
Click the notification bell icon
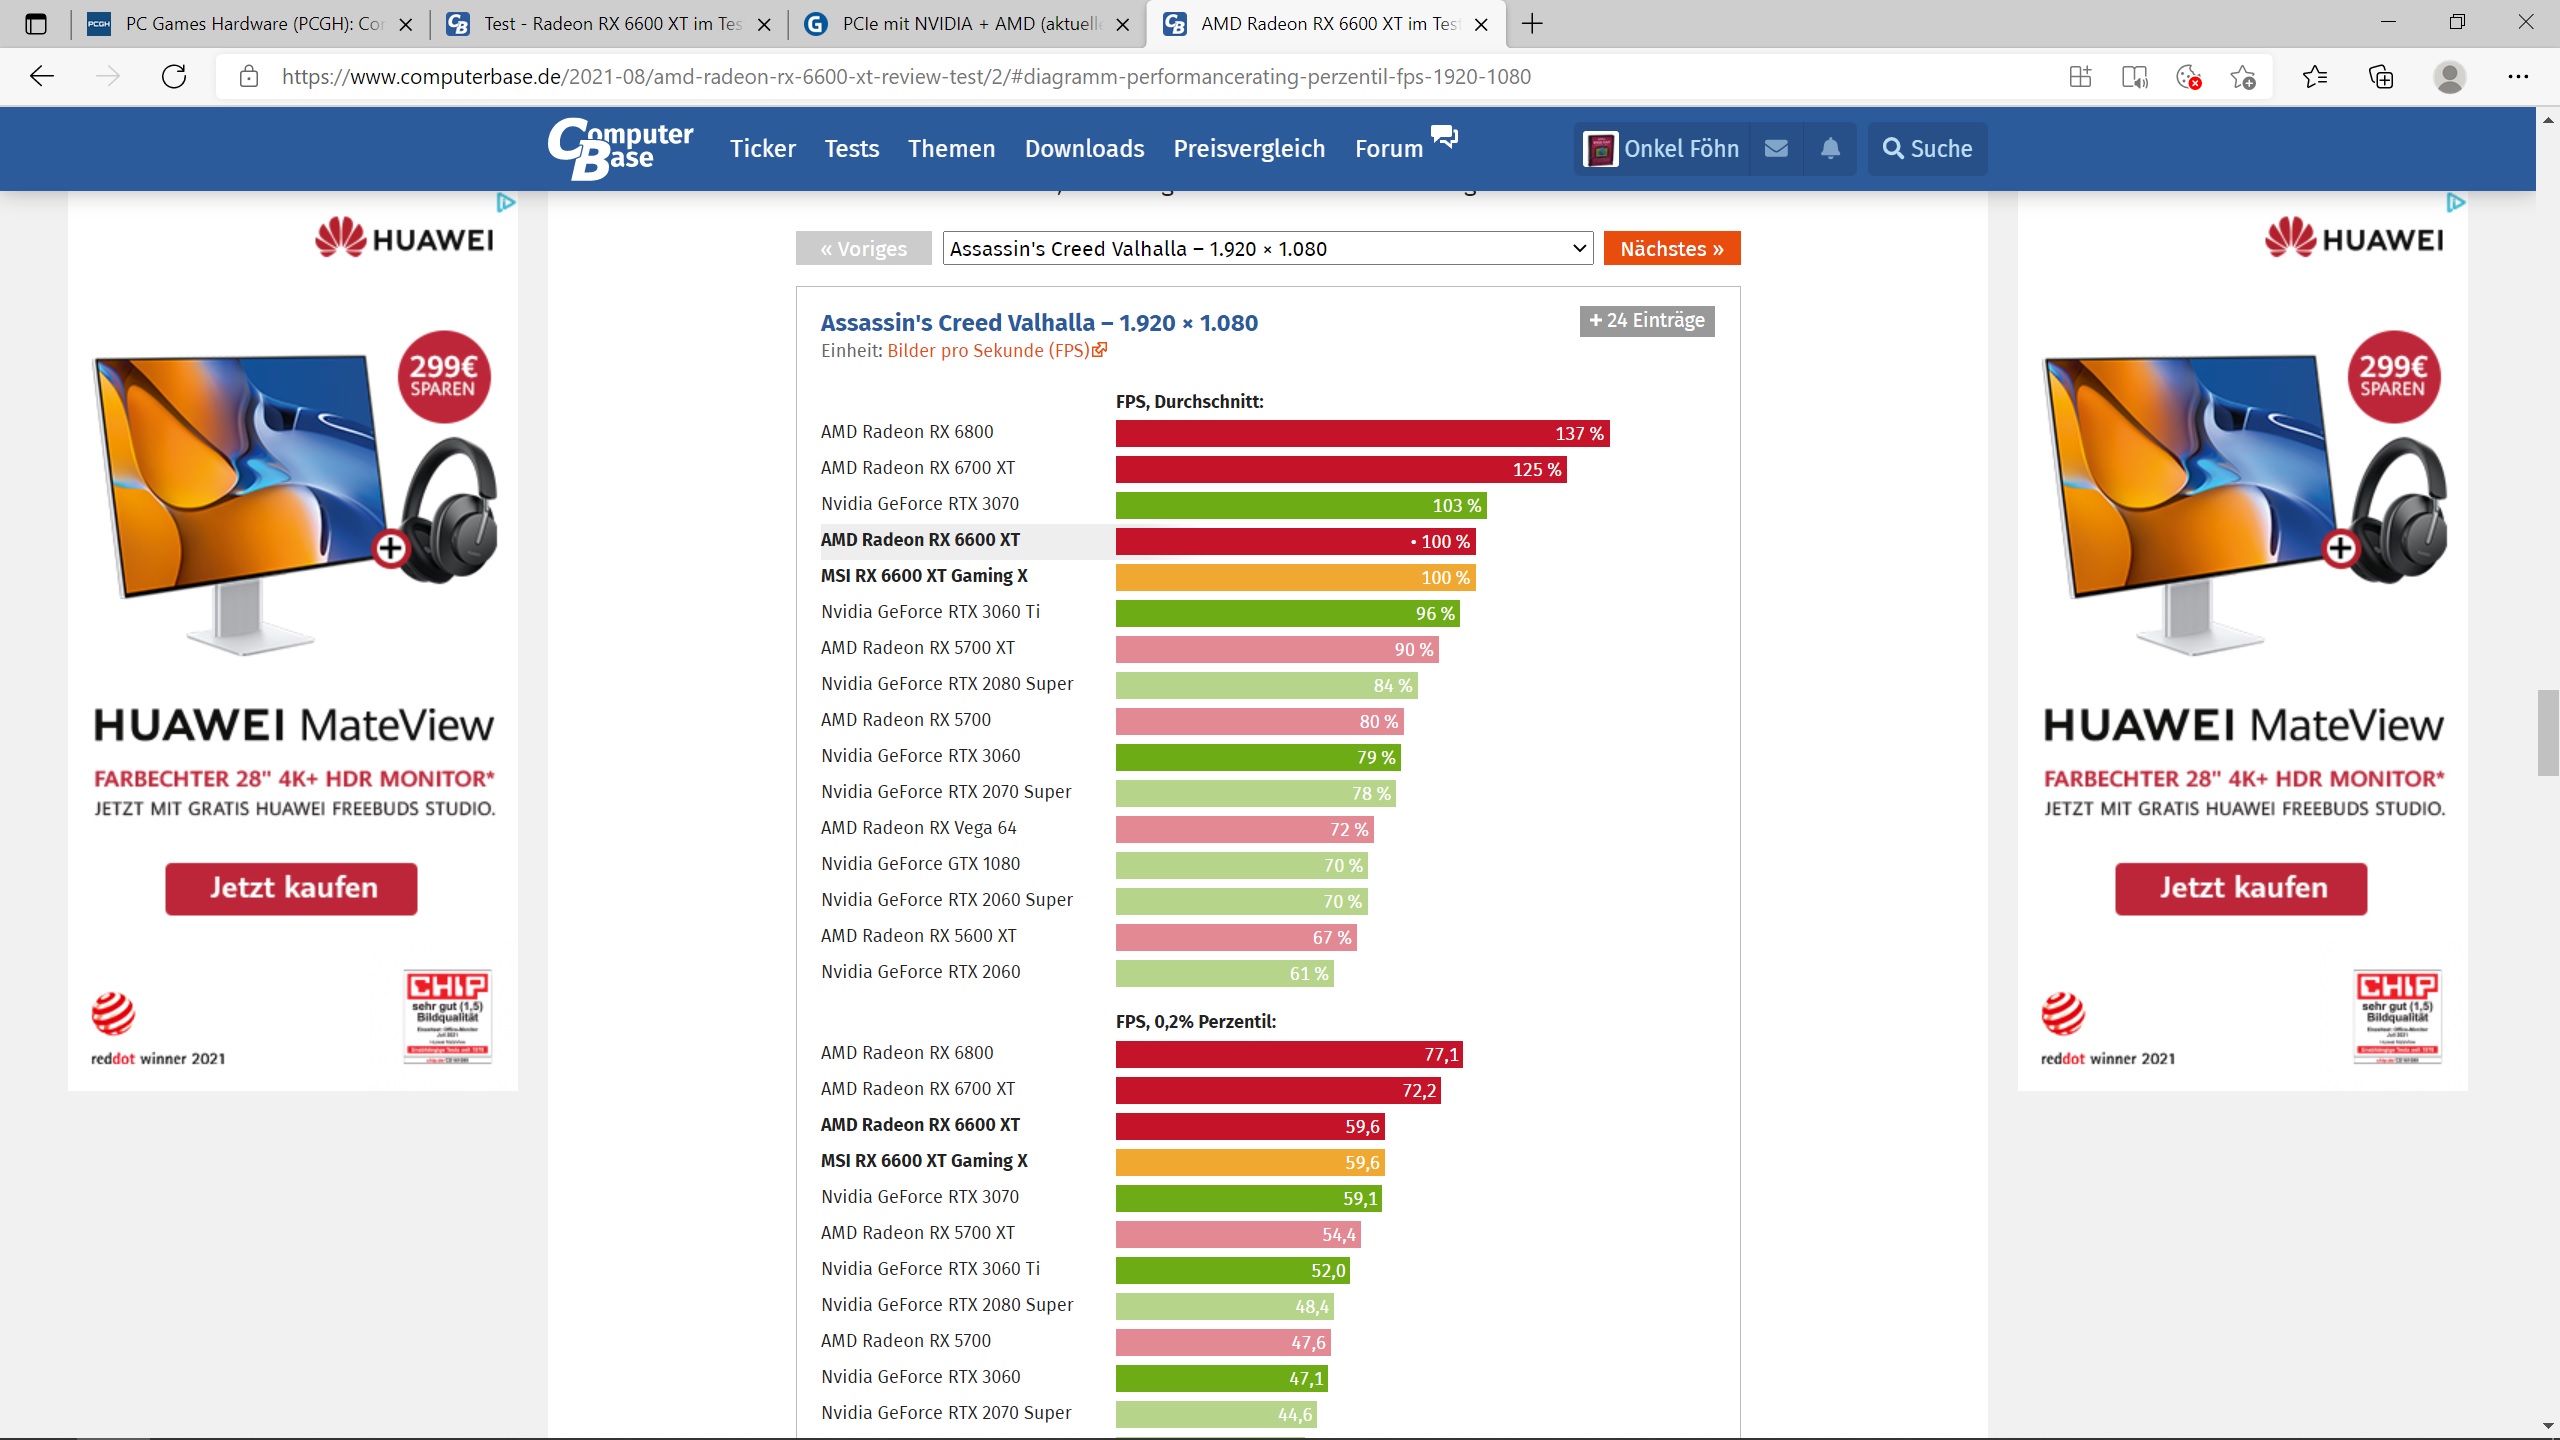pyautogui.click(x=1830, y=149)
